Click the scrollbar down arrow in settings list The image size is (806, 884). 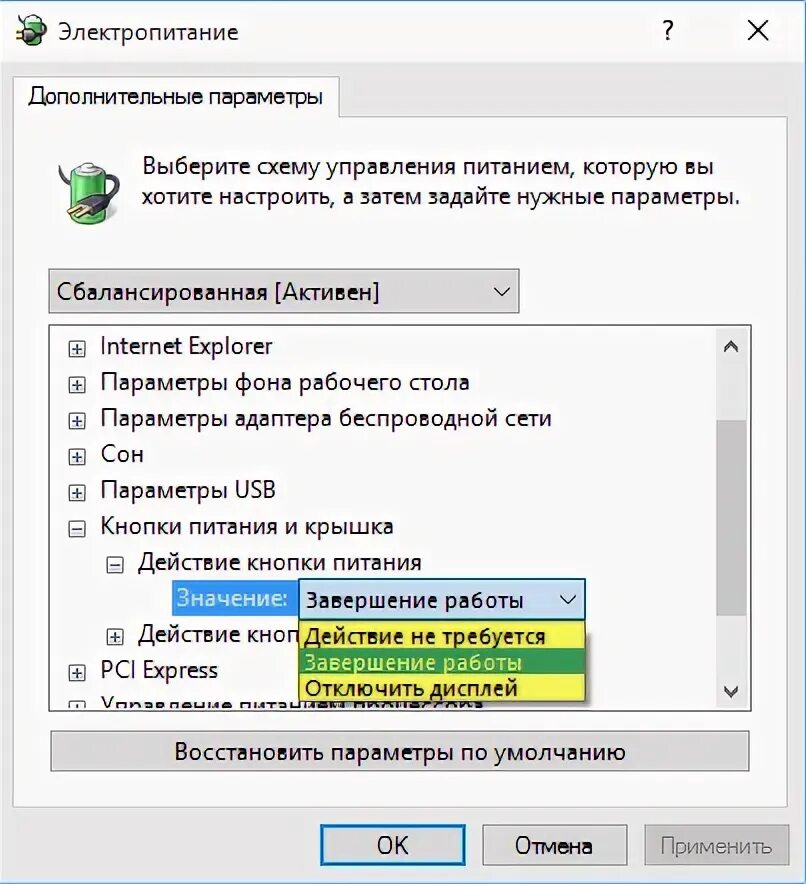coord(731,691)
